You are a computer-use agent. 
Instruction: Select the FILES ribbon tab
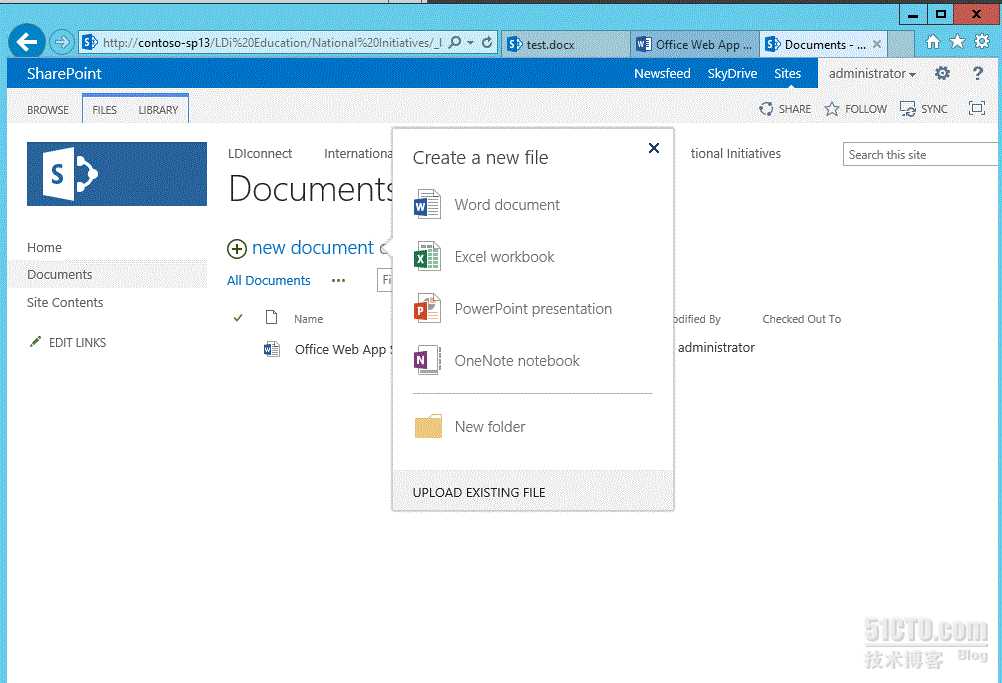tap(104, 110)
